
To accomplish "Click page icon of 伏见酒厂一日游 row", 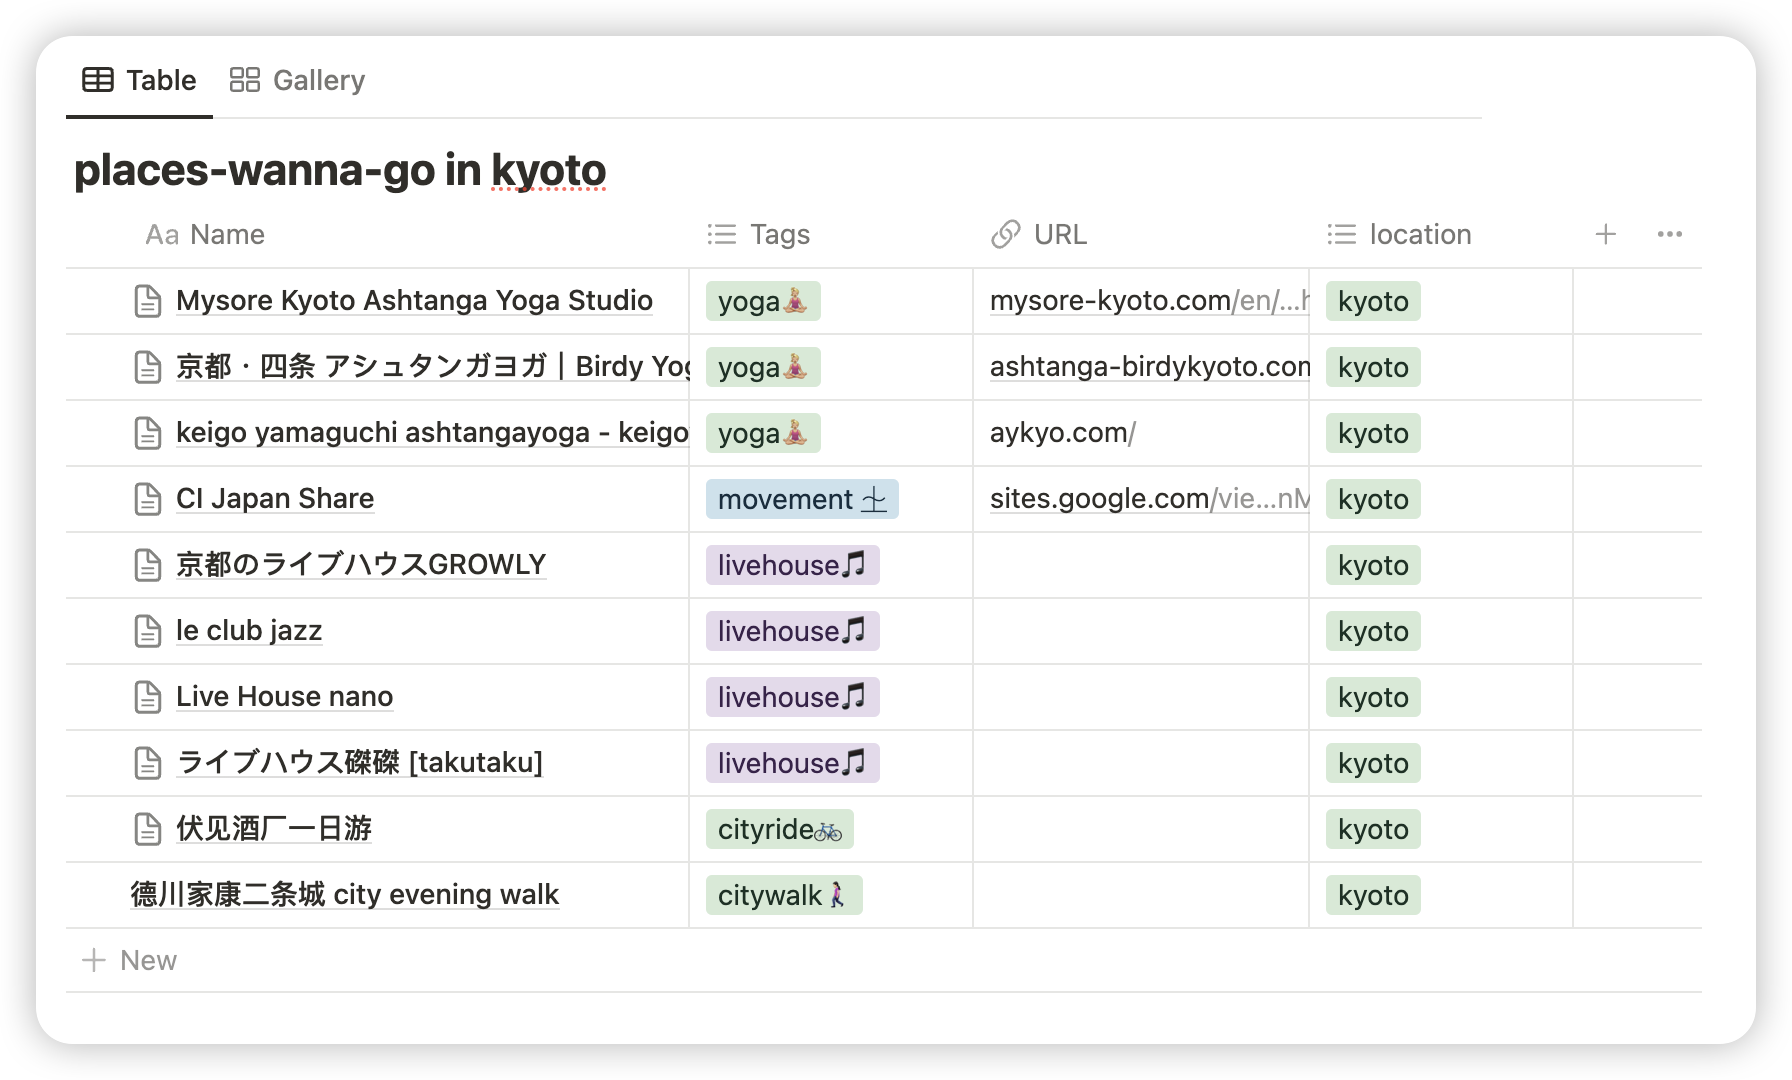I will coord(148,829).
